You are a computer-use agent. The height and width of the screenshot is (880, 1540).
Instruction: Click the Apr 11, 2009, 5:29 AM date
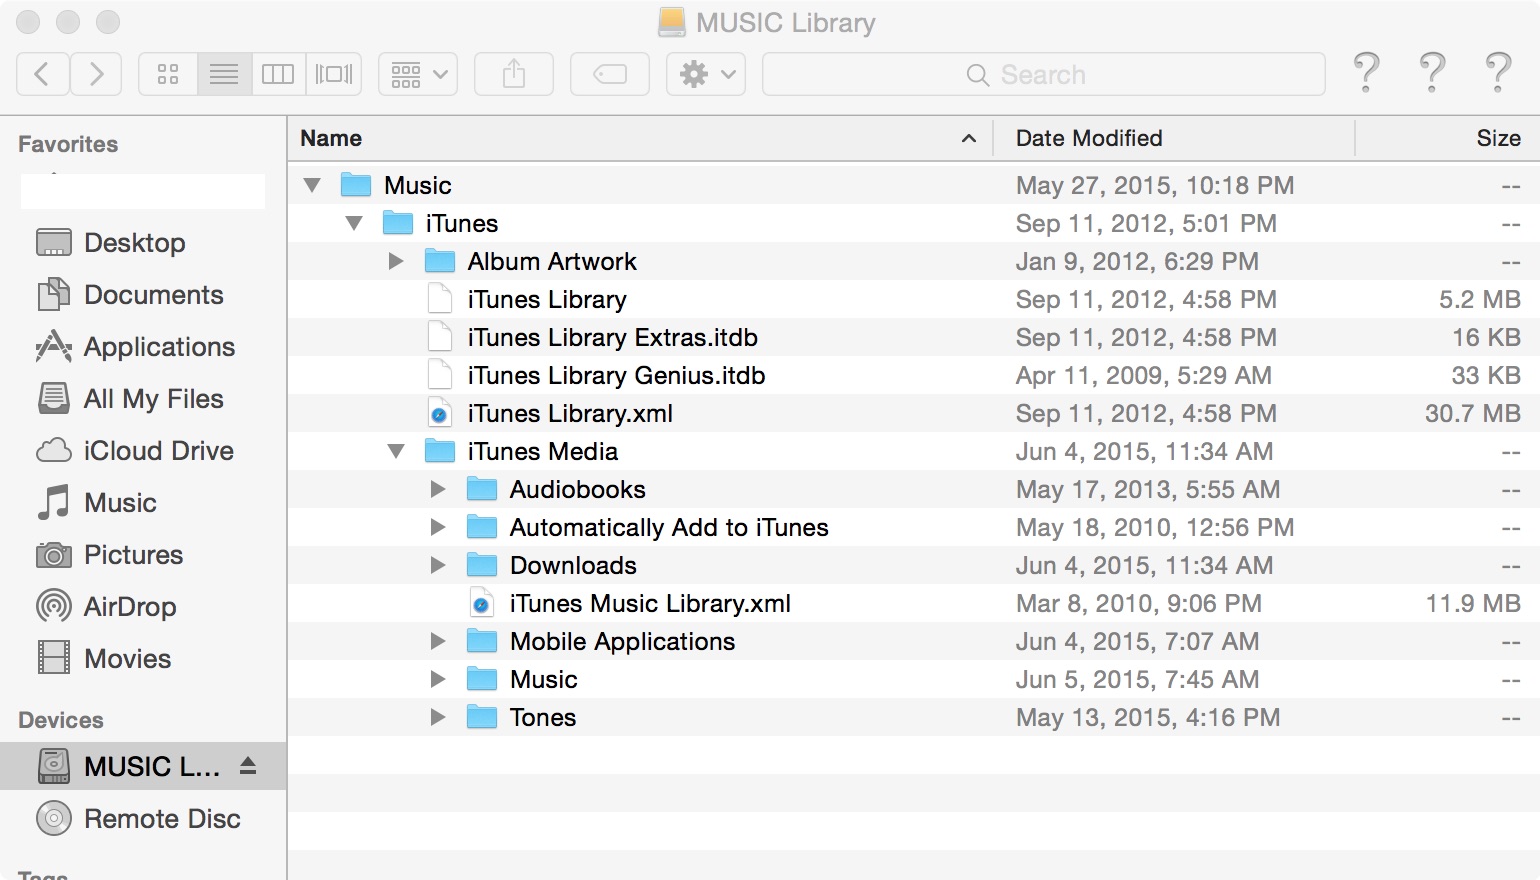(1144, 375)
